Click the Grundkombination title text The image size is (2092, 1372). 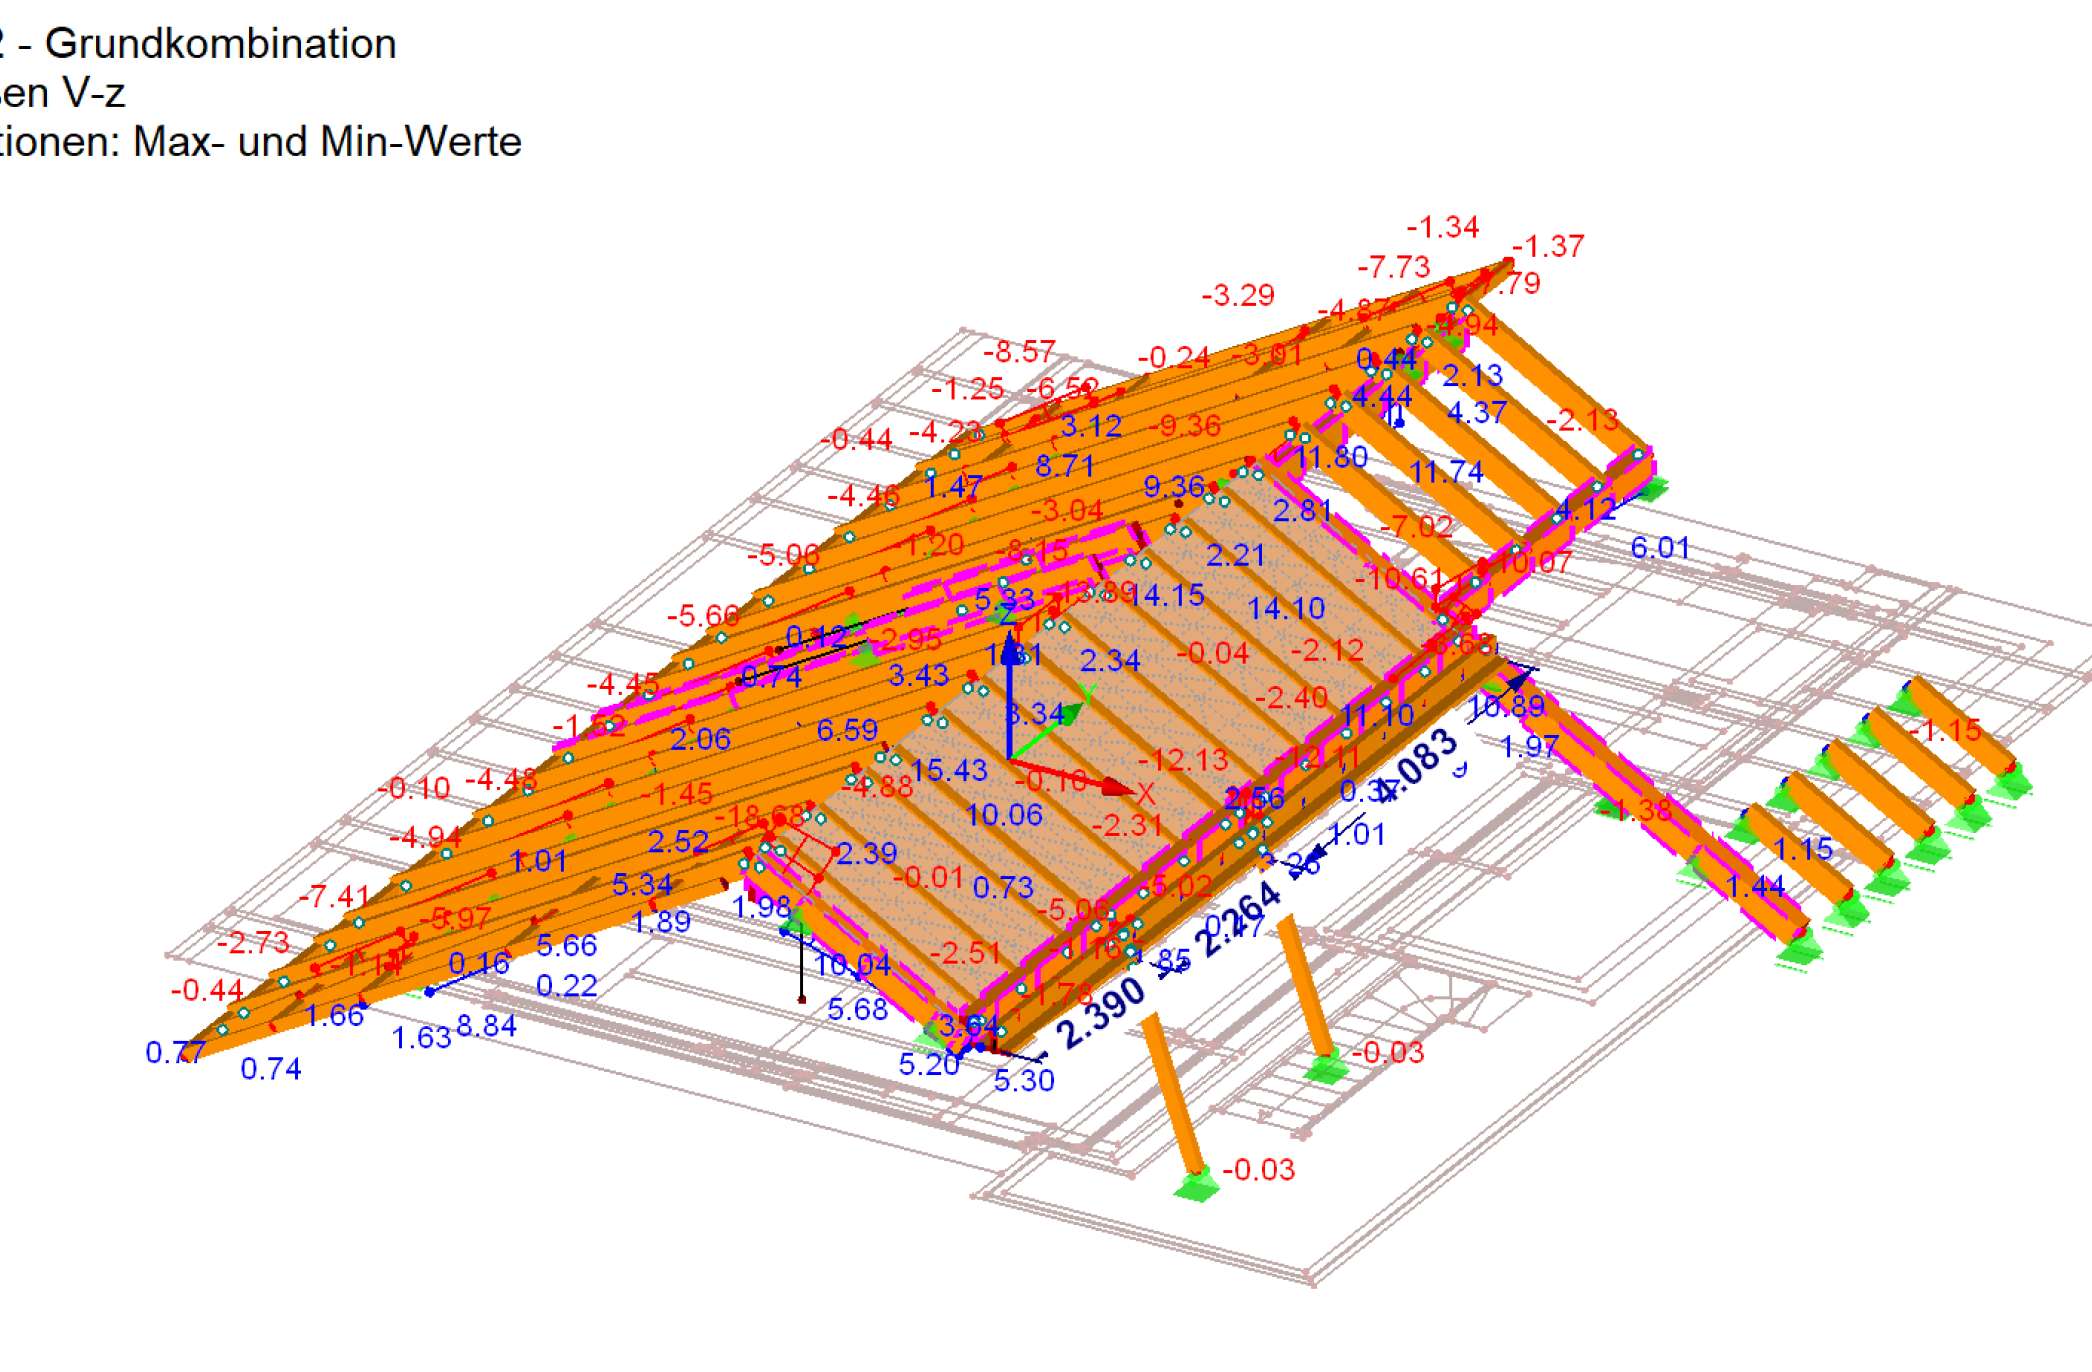(221, 44)
